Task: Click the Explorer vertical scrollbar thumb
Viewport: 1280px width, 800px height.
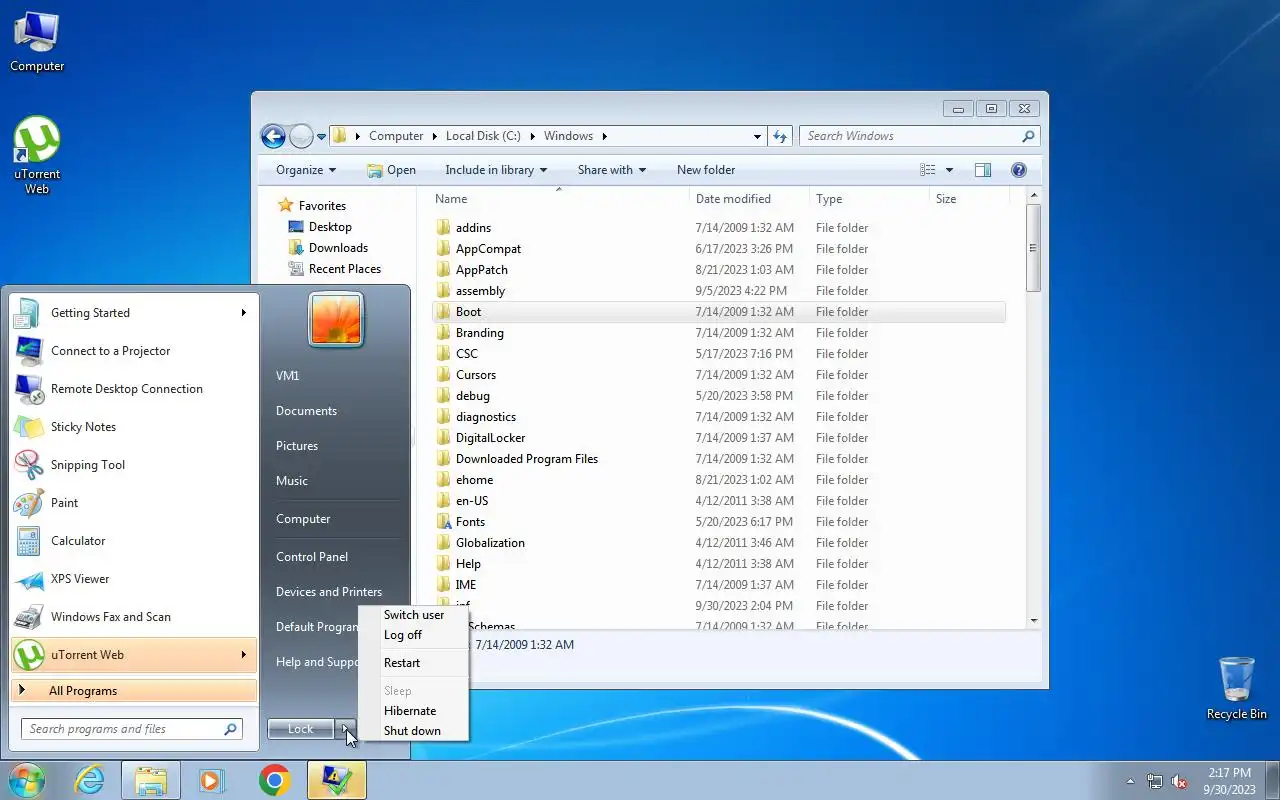Action: coord(1033,248)
